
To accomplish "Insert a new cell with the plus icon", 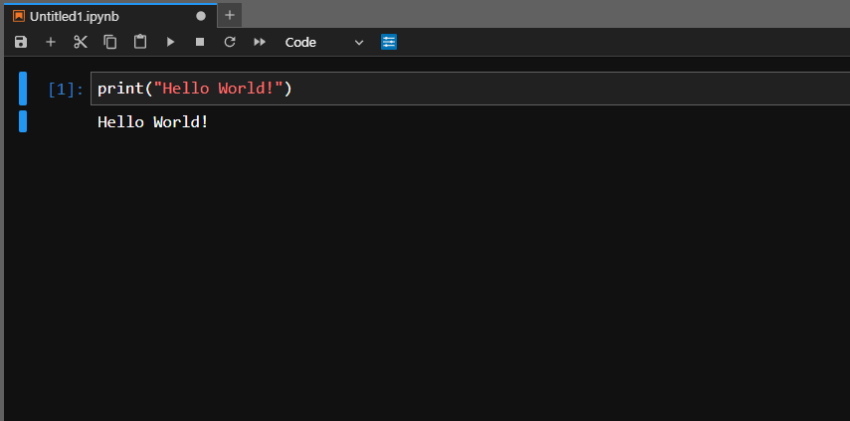I will tap(50, 42).
